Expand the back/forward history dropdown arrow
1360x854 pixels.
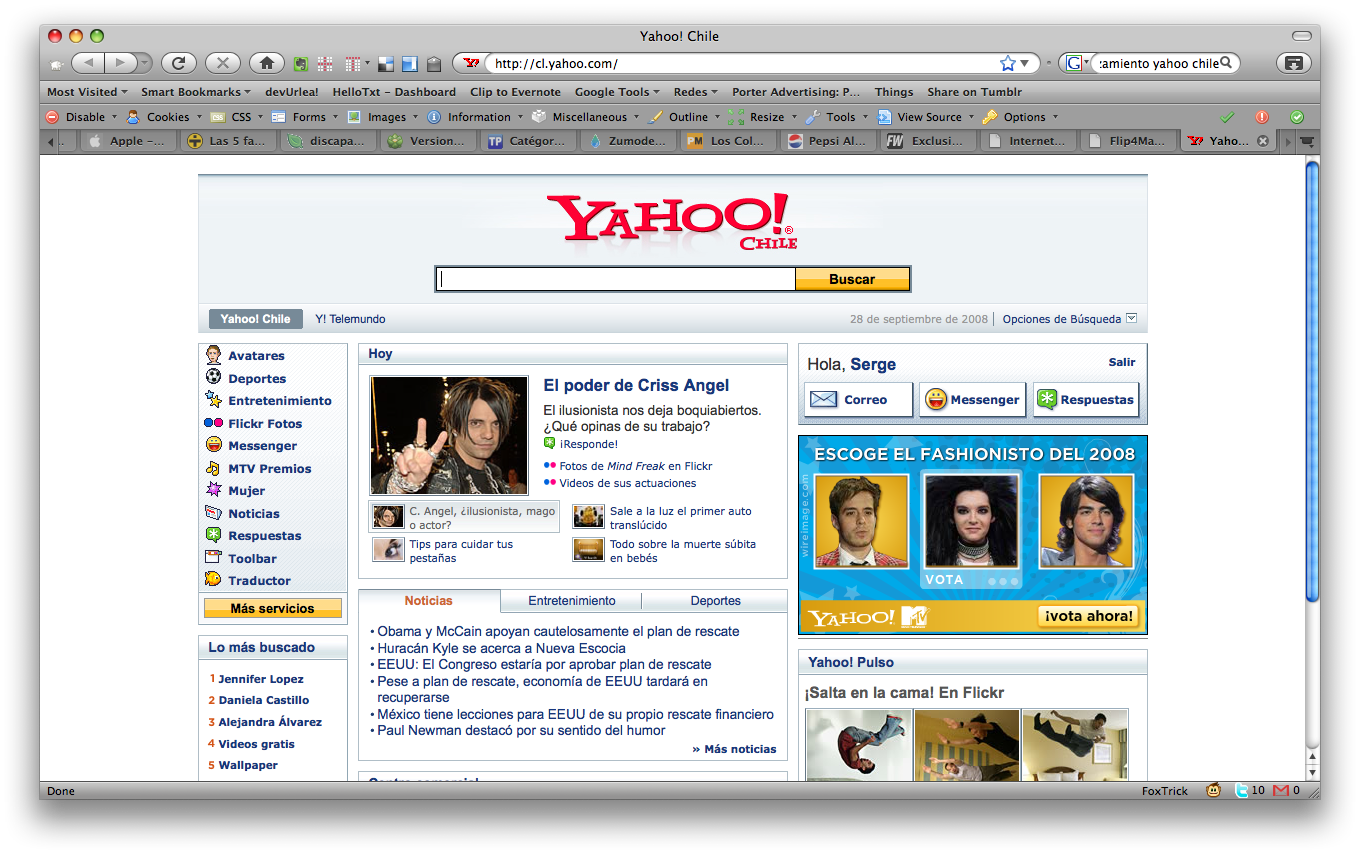tap(145, 63)
